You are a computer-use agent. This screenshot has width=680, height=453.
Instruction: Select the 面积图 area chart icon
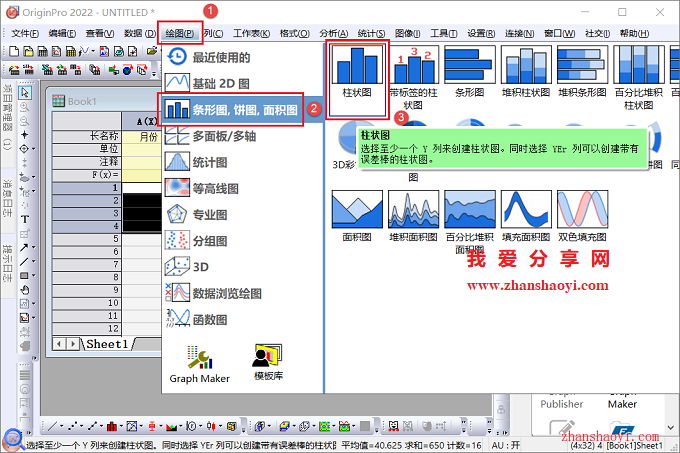coord(357,209)
